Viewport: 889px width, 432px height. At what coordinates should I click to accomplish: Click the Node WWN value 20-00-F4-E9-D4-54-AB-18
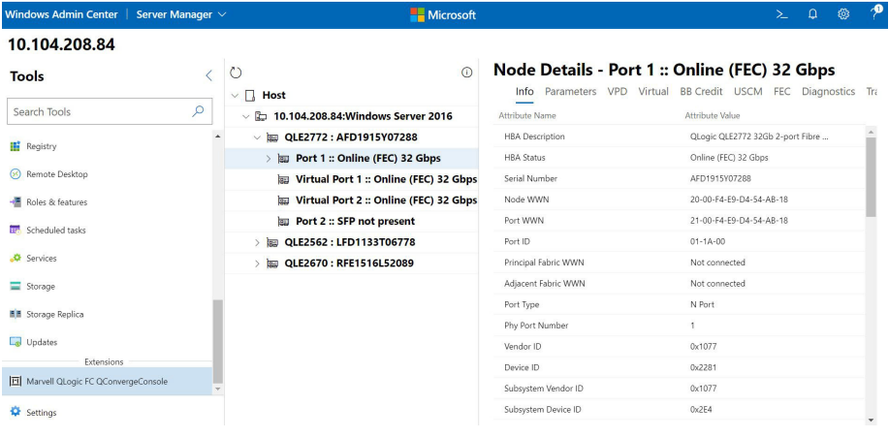pos(739,200)
